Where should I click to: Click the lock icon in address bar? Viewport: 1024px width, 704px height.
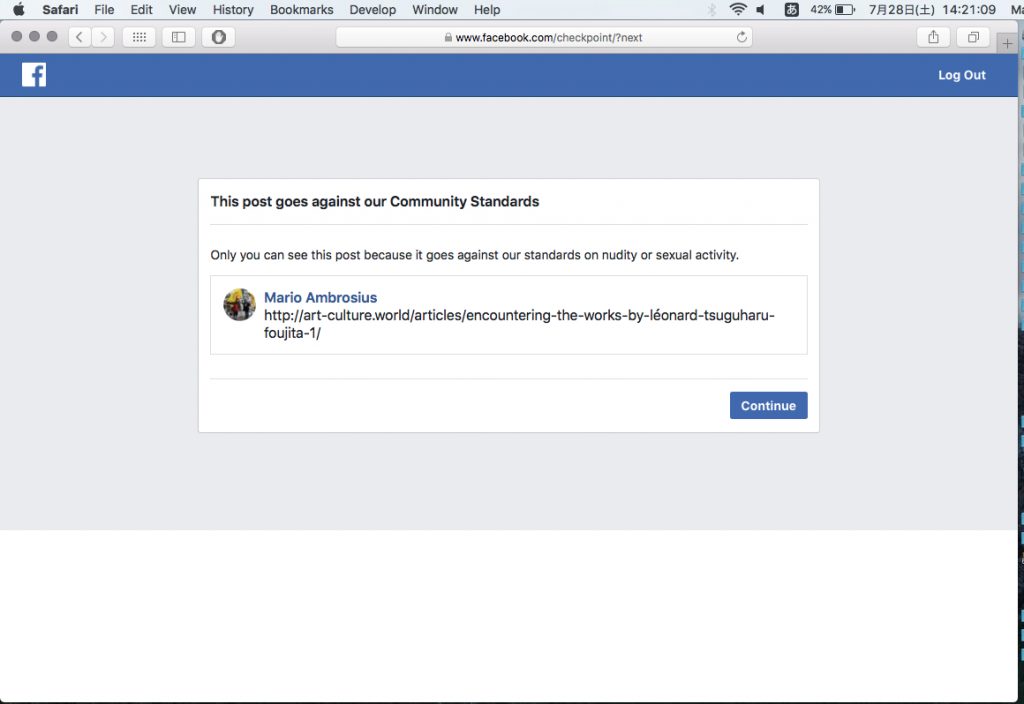click(448, 37)
